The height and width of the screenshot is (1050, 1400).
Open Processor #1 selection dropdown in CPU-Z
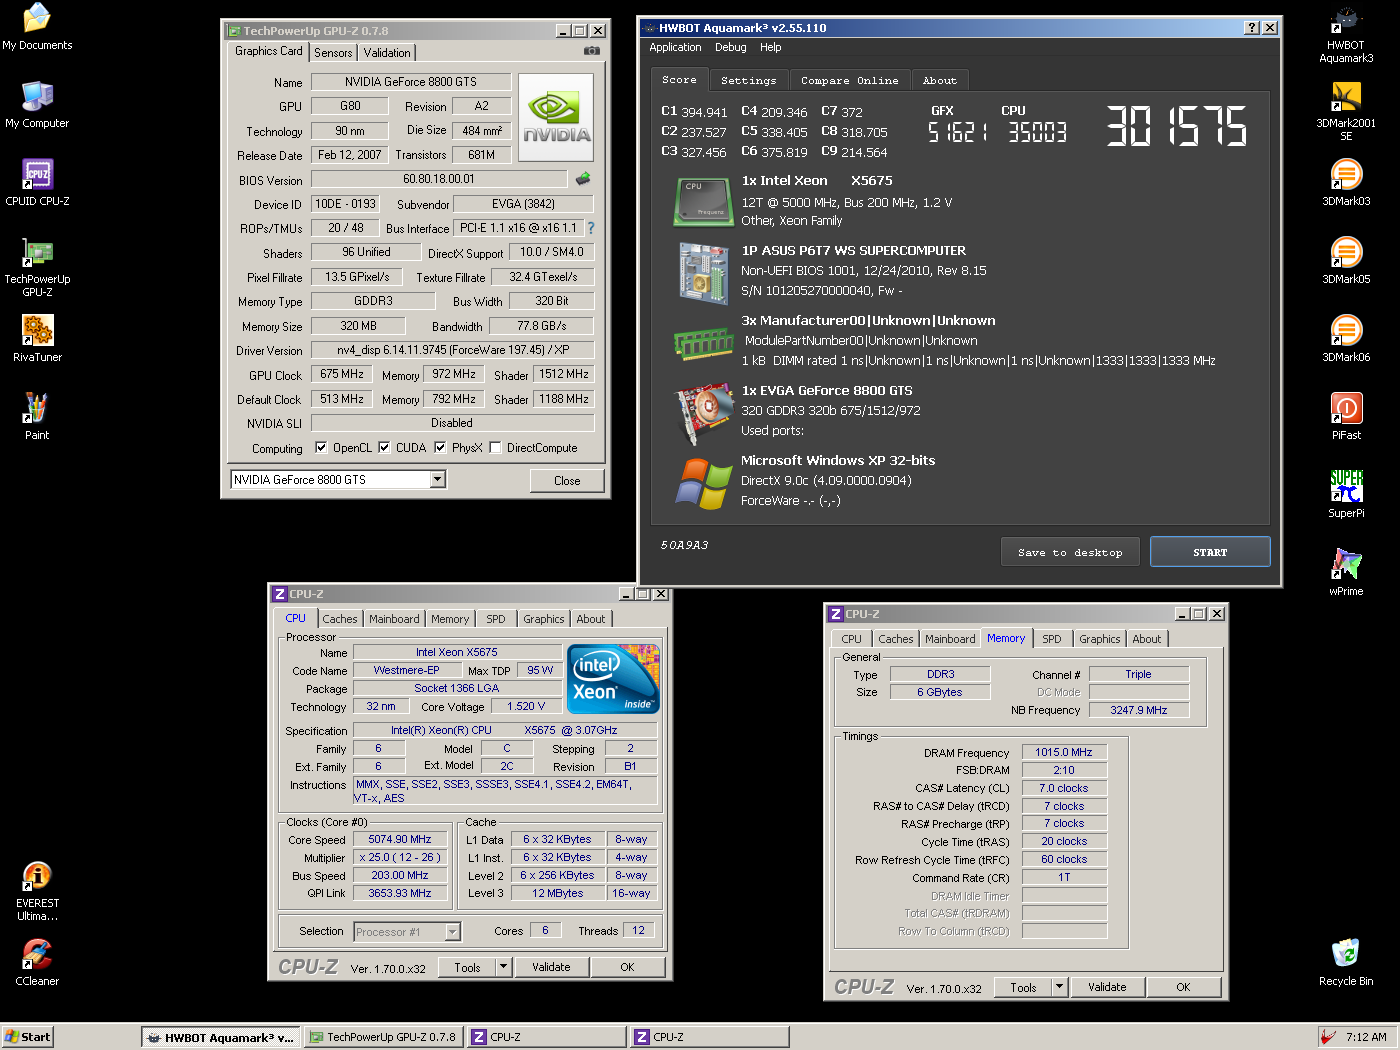(452, 932)
